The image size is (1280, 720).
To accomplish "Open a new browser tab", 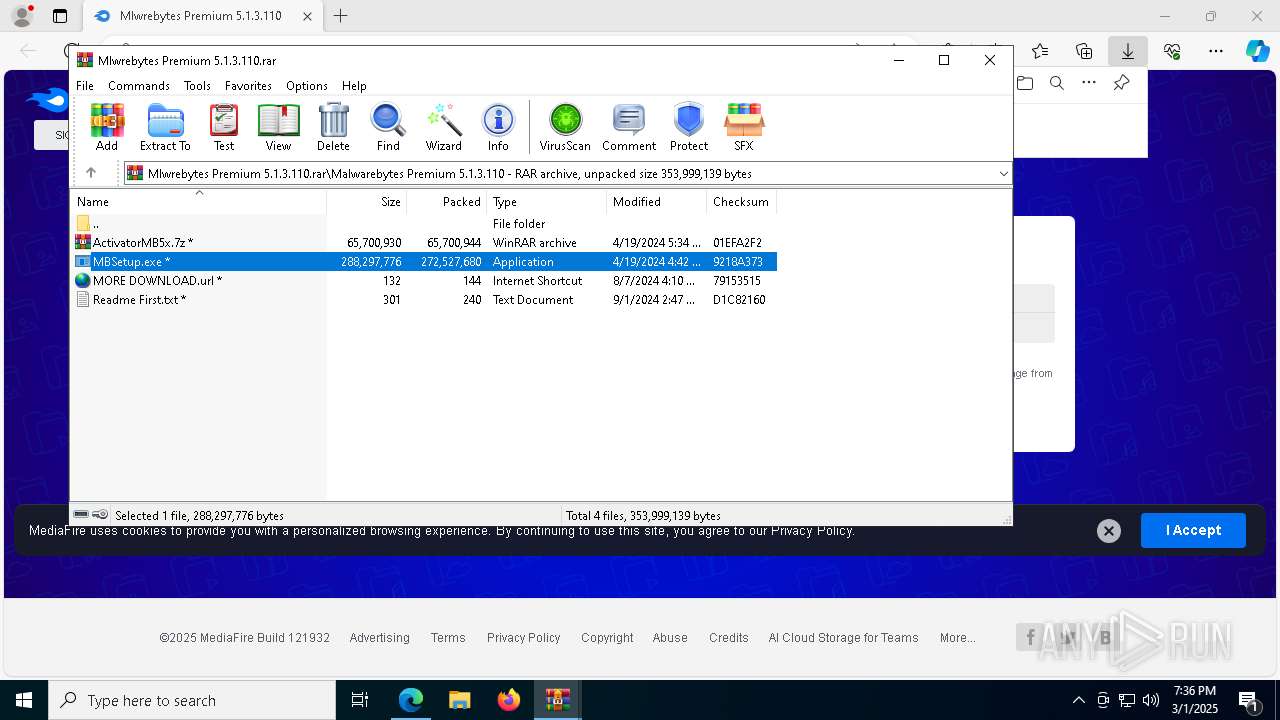I will pyautogui.click(x=341, y=16).
